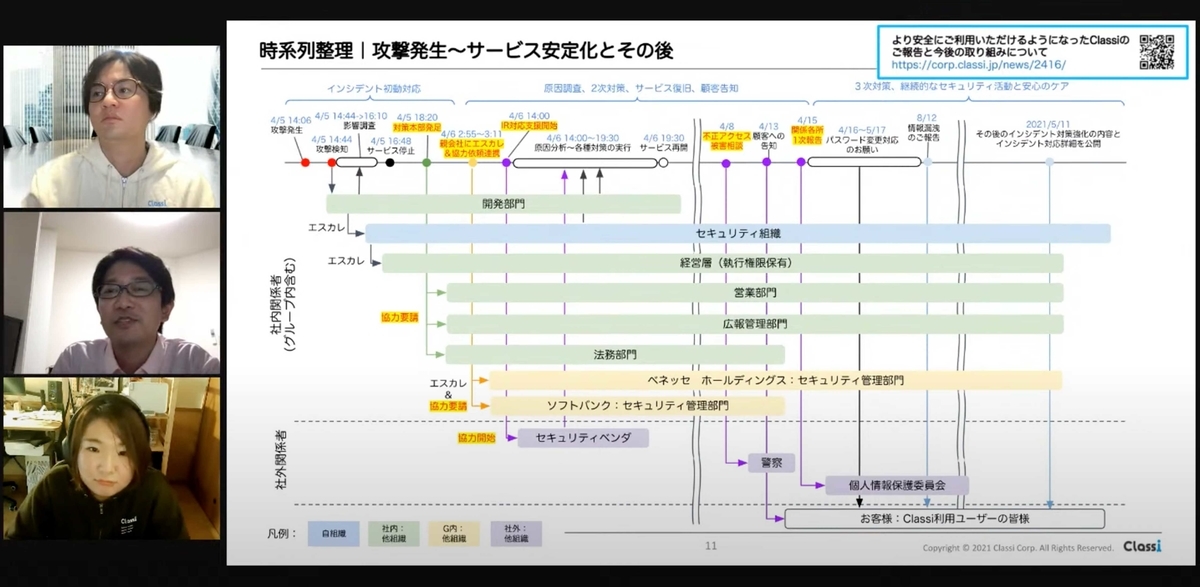The image size is (1200, 587).
Task: Click the 個人情報保護委員会 box
Action: pos(897,484)
